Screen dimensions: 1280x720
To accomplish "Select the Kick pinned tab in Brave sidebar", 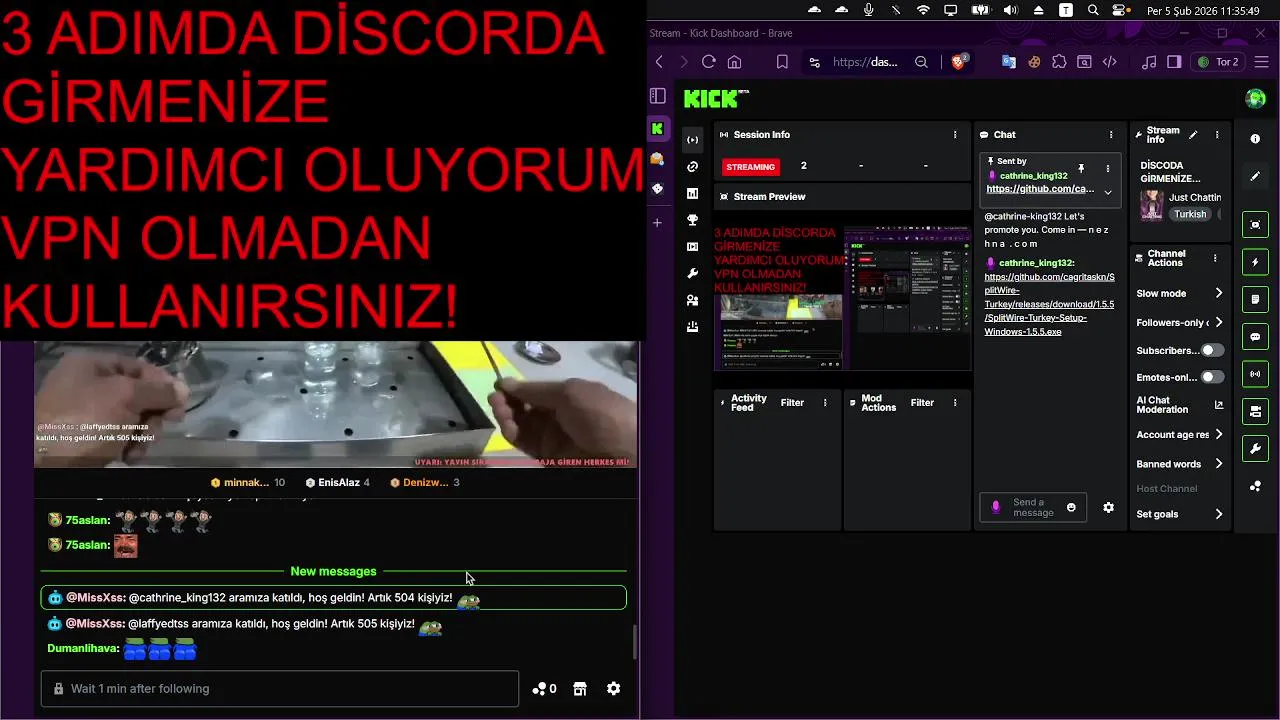I will (x=657, y=128).
